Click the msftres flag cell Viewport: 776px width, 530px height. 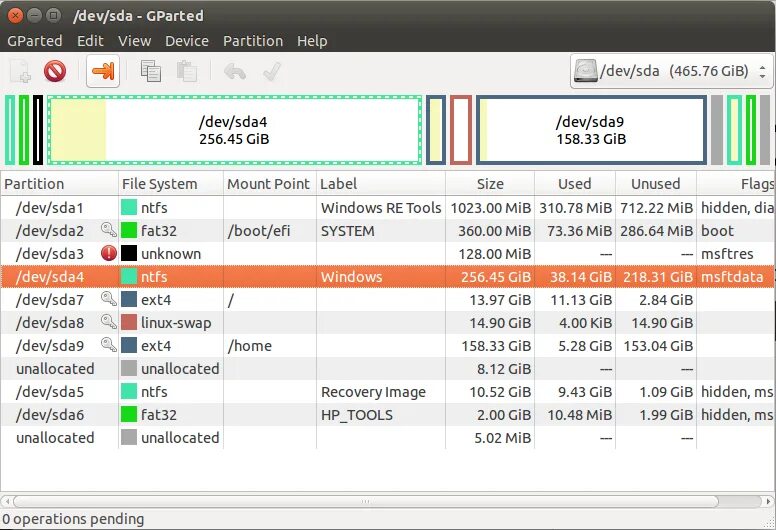tap(736, 253)
